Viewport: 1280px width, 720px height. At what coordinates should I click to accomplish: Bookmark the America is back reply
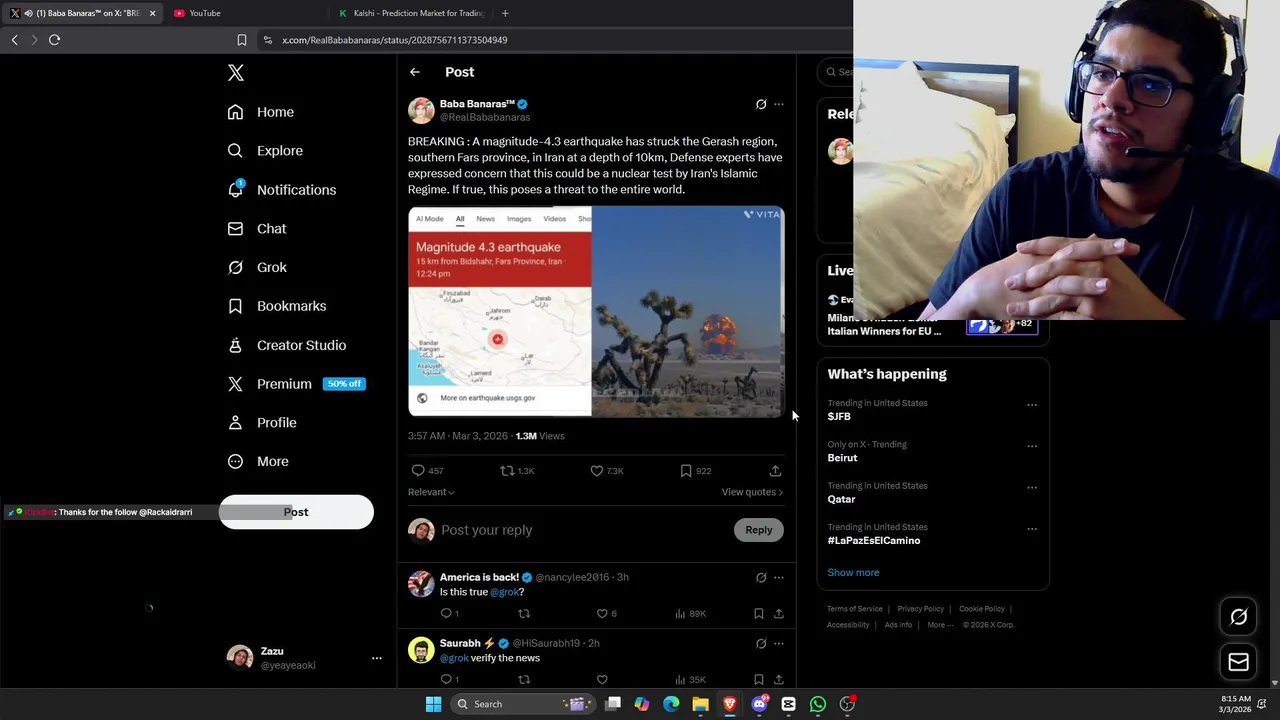pyautogui.click(x=759, y=613)
